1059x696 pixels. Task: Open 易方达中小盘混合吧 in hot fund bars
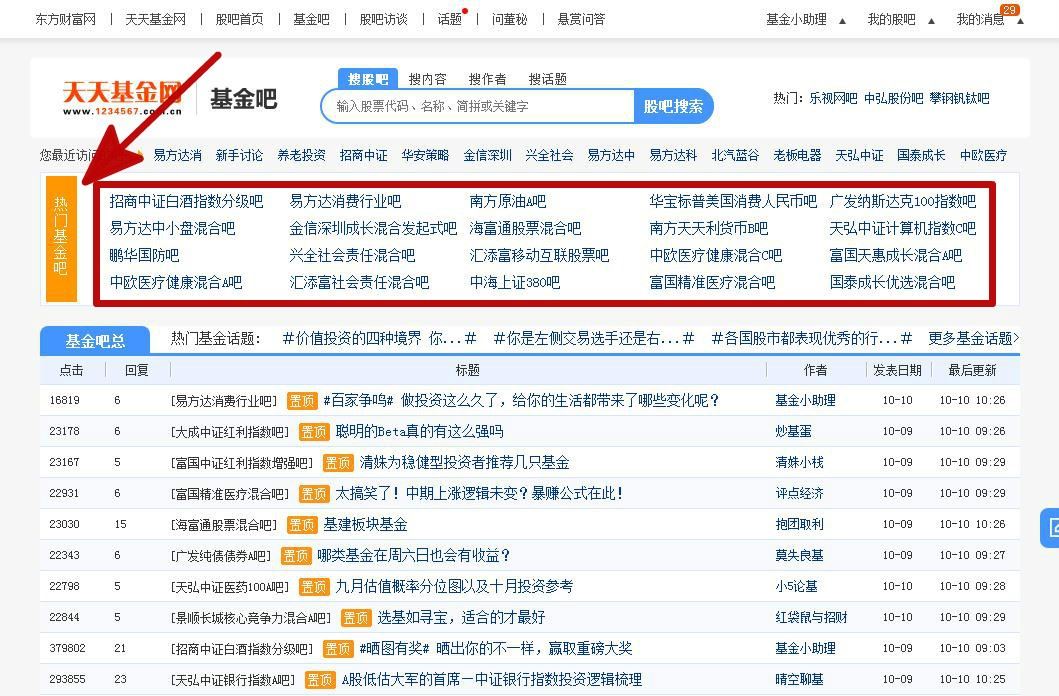pos(172,228)
